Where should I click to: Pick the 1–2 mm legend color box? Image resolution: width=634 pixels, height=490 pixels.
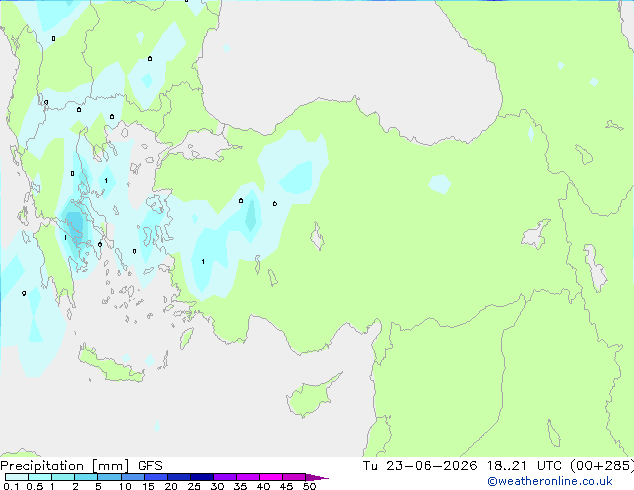pyautogui.click(x=63, y=477)
